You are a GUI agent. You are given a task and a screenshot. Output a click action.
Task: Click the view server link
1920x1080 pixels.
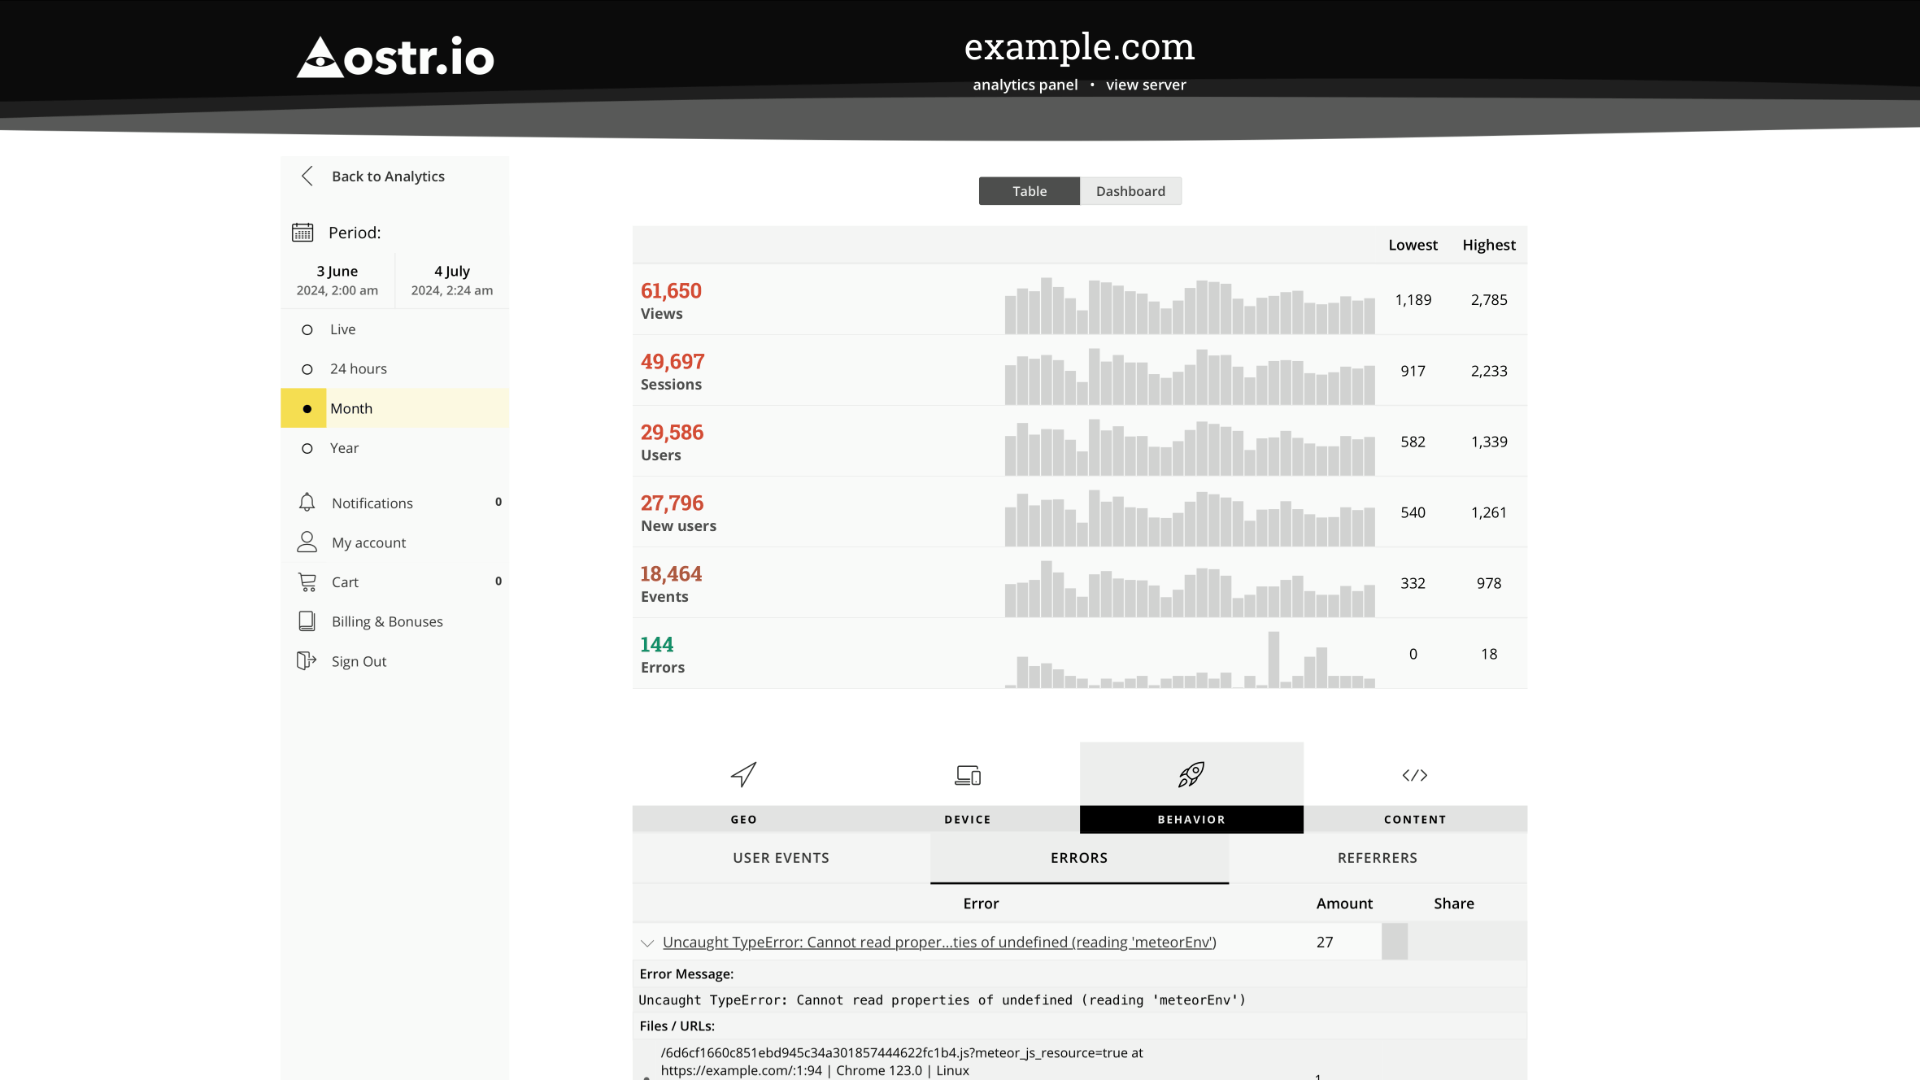tap(1146, 85)
